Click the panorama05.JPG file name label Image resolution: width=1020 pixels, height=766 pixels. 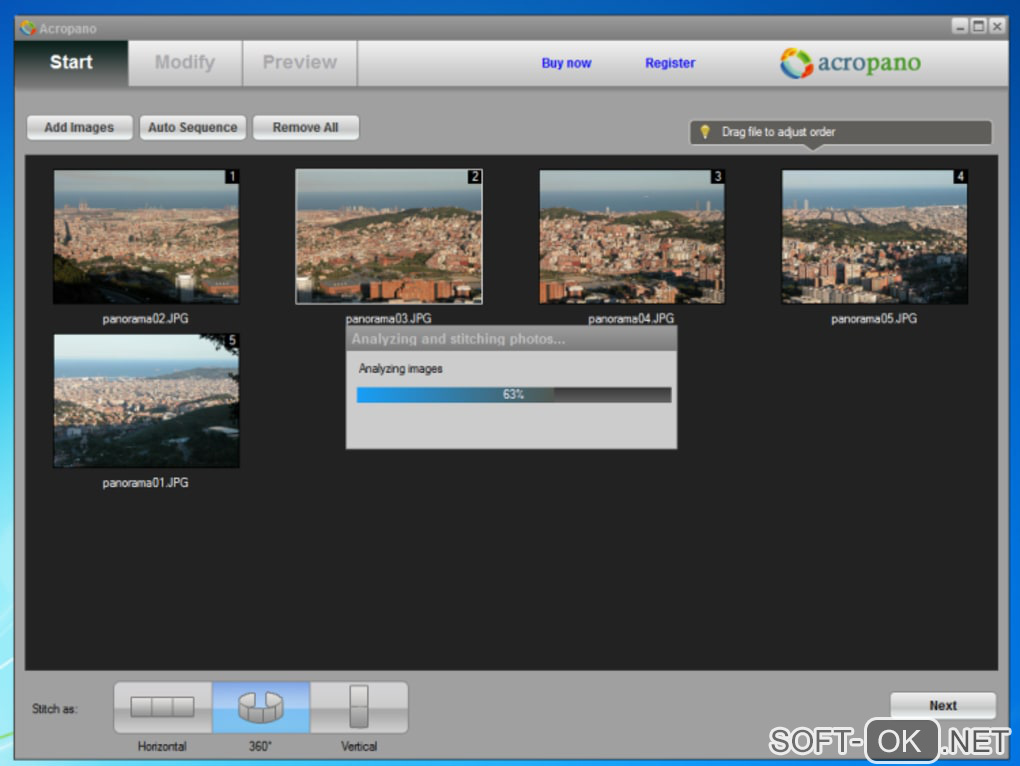874,319
